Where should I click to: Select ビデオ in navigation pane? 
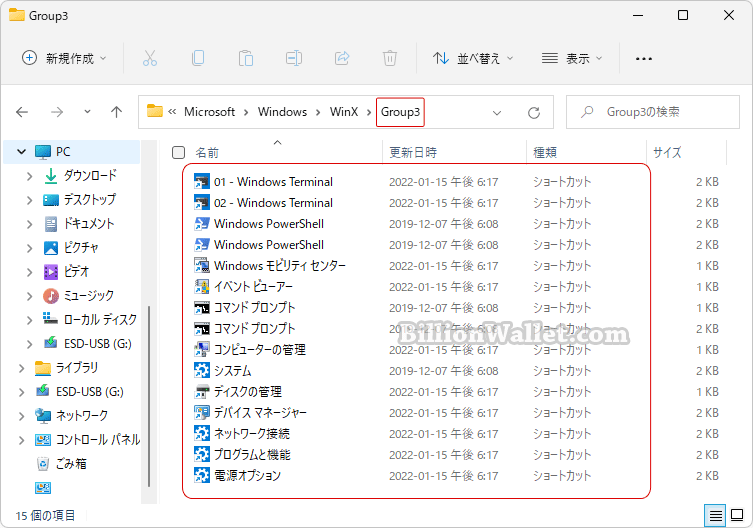[76, 271]
